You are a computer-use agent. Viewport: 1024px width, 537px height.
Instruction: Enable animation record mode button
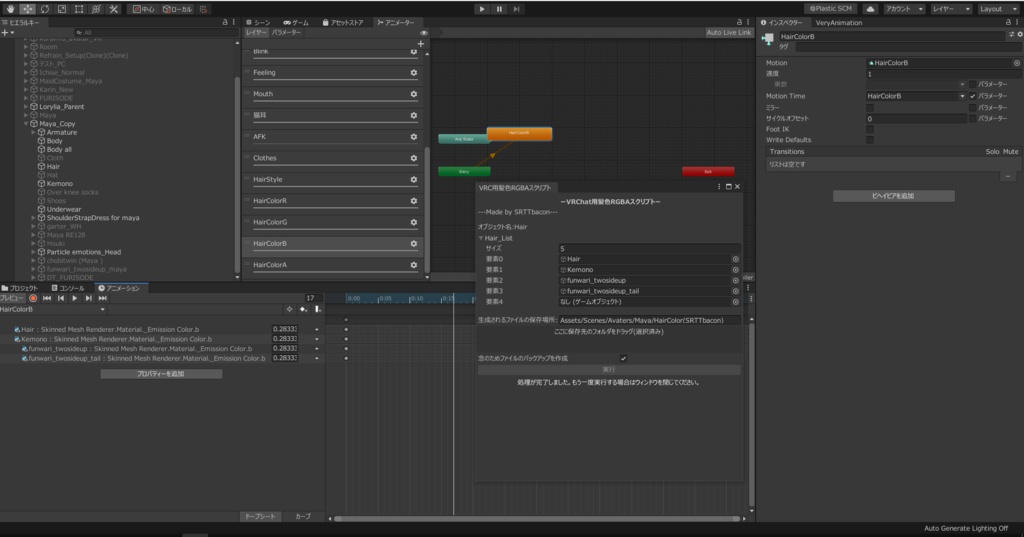33,298
